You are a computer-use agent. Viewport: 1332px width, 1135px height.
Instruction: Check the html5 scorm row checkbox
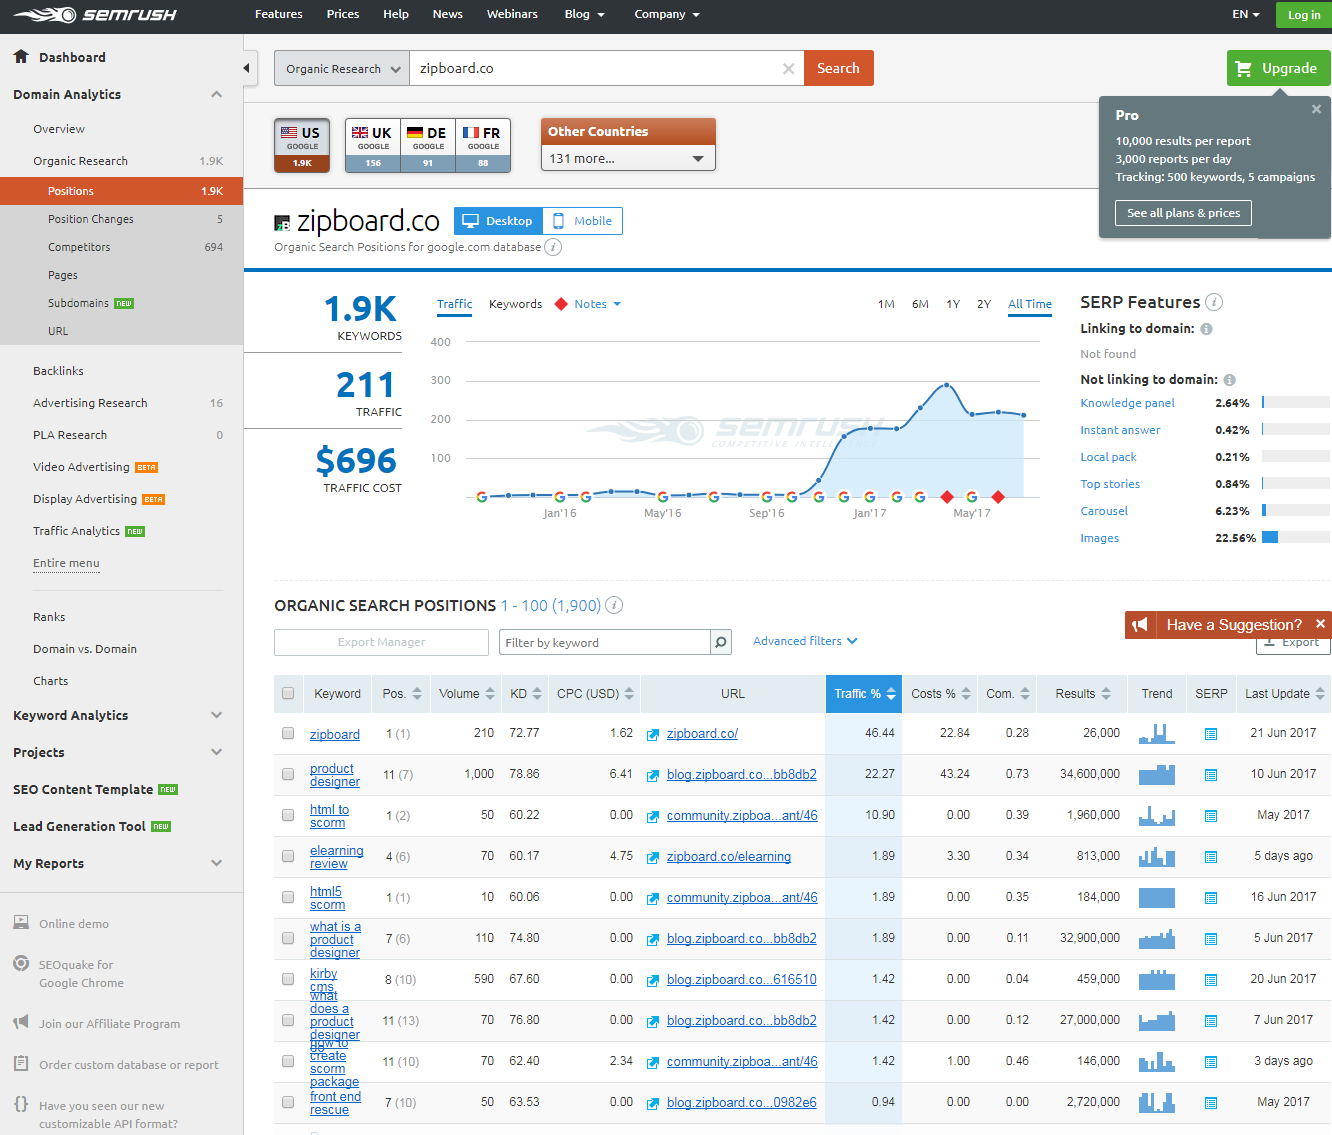(x=288, y=897)
